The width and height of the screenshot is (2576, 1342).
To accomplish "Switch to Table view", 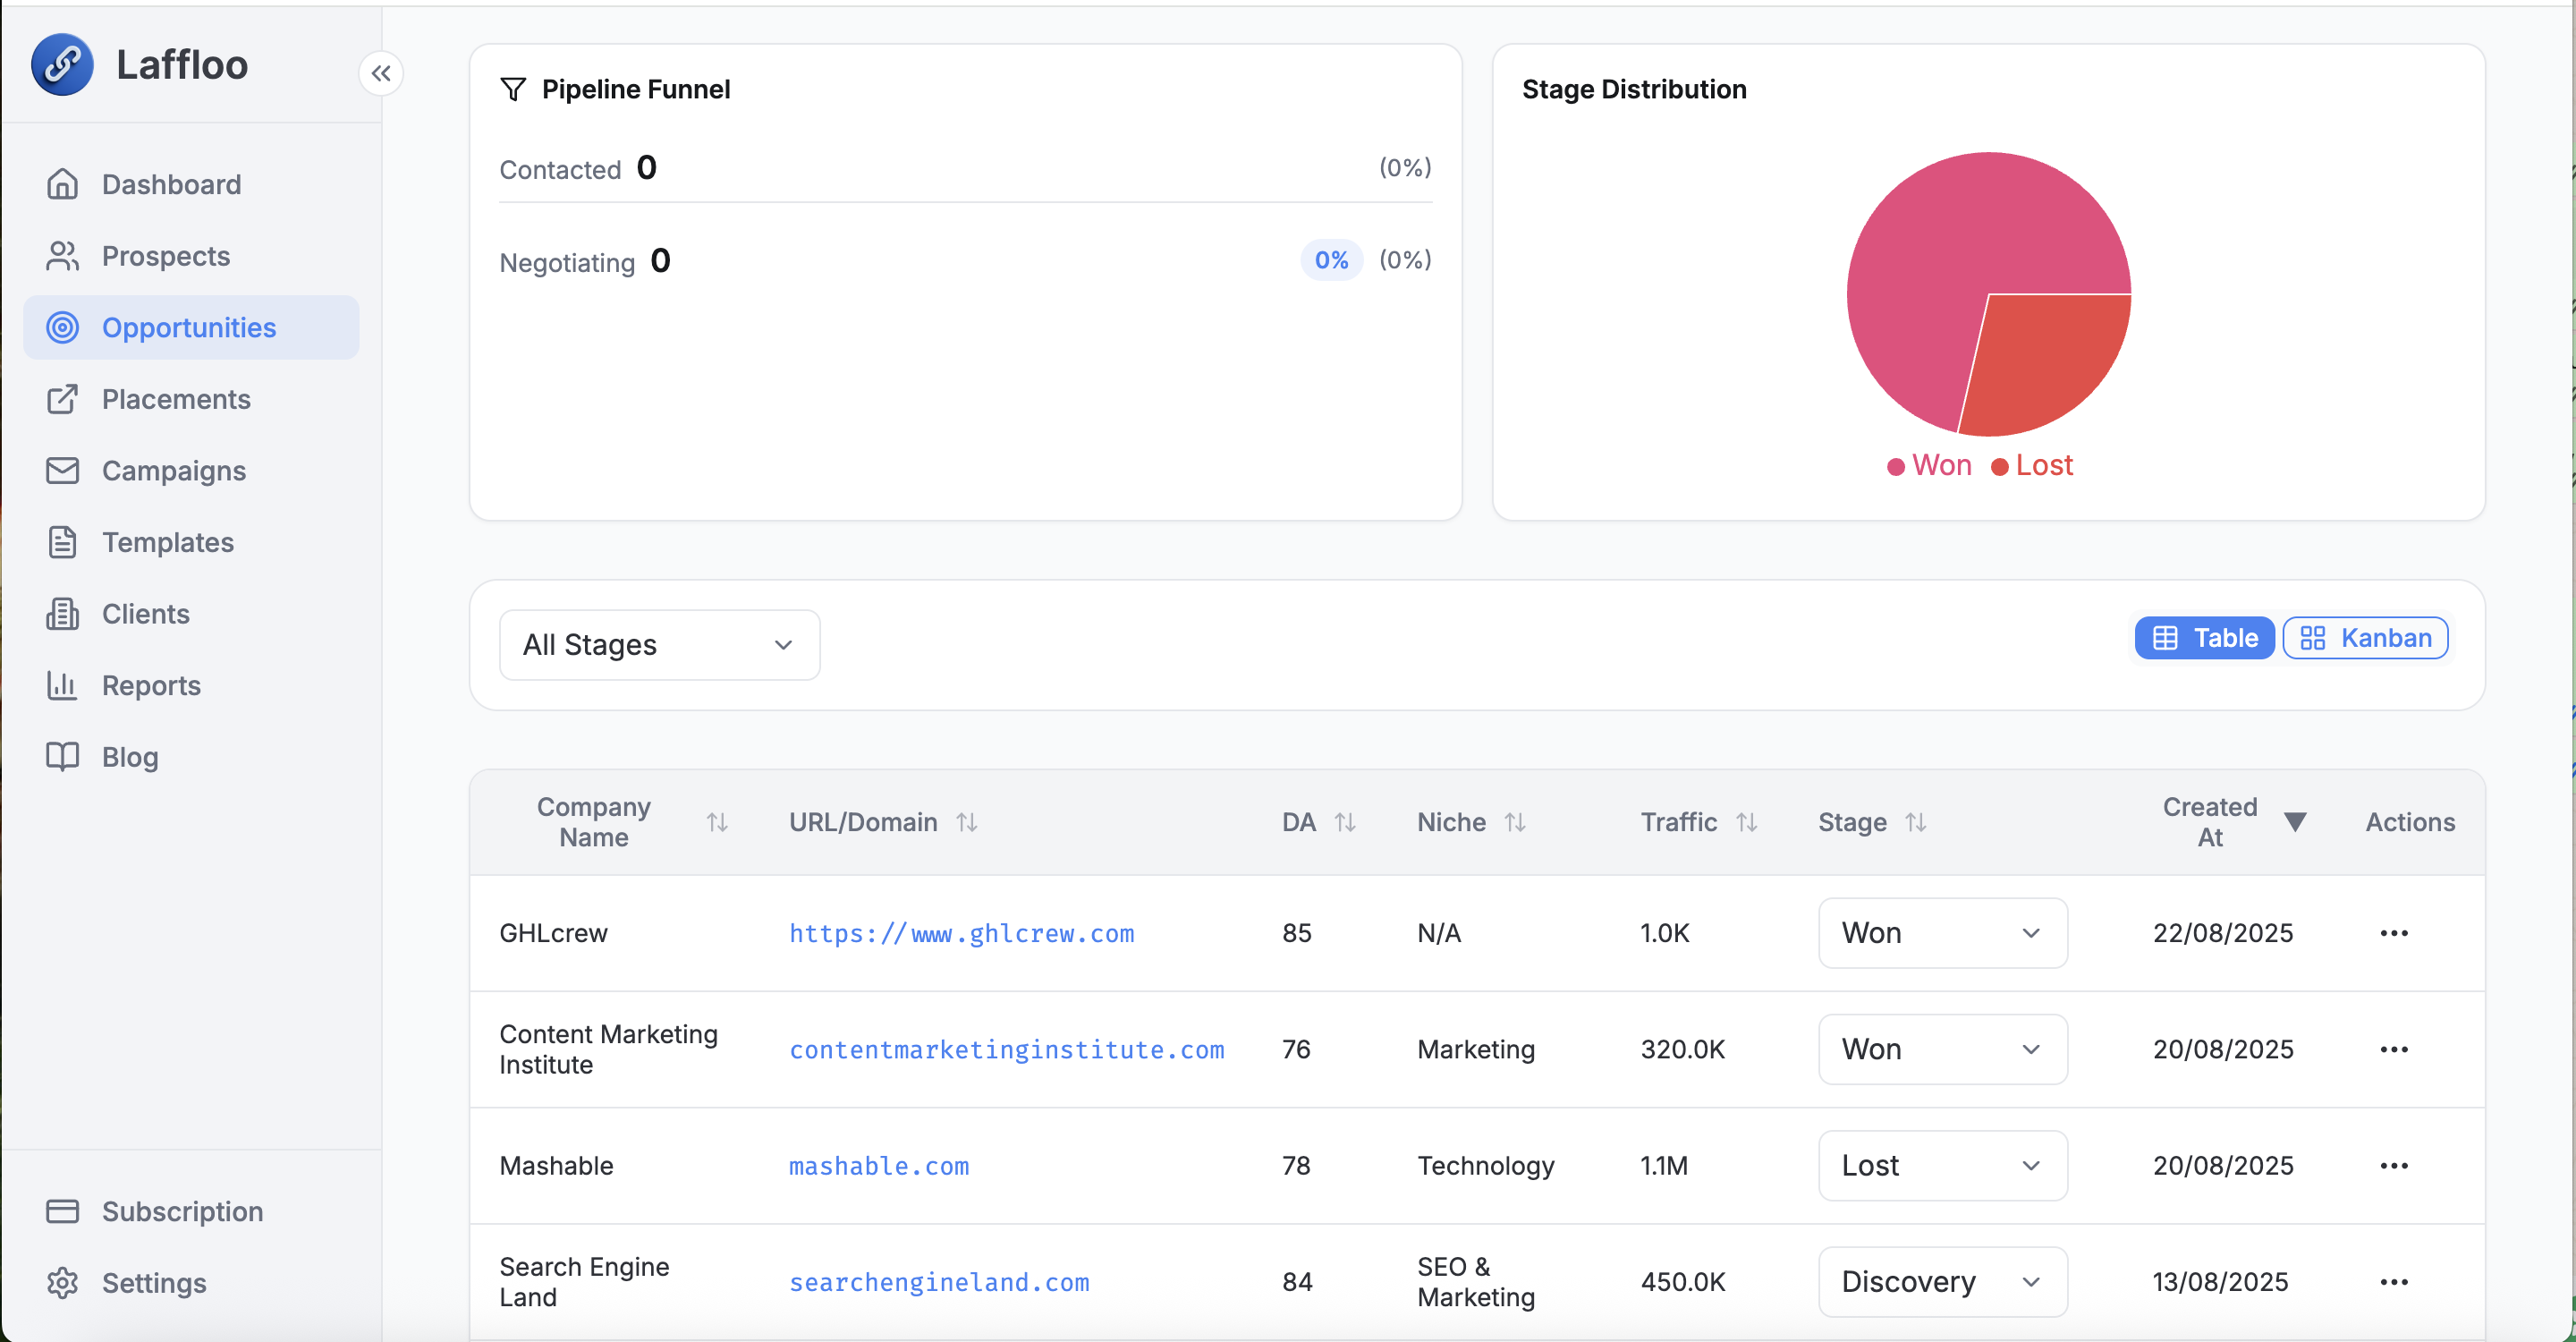I will click(x=2204, y=638).
